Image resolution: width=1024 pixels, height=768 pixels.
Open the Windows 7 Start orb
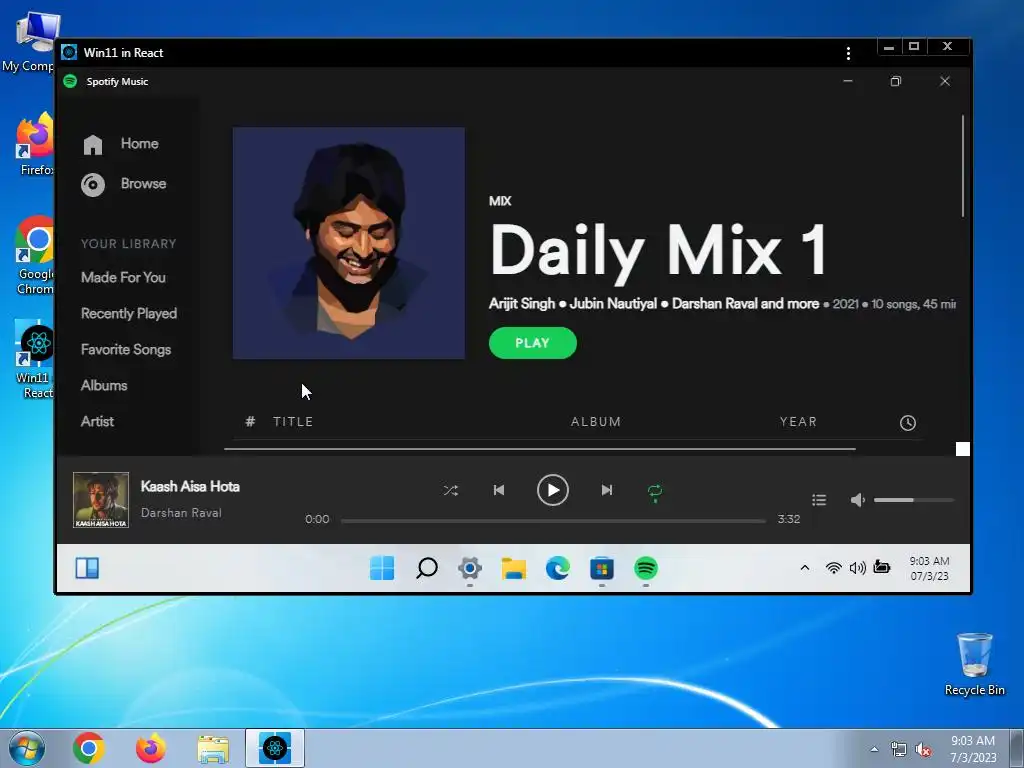[x=27, y=748]
